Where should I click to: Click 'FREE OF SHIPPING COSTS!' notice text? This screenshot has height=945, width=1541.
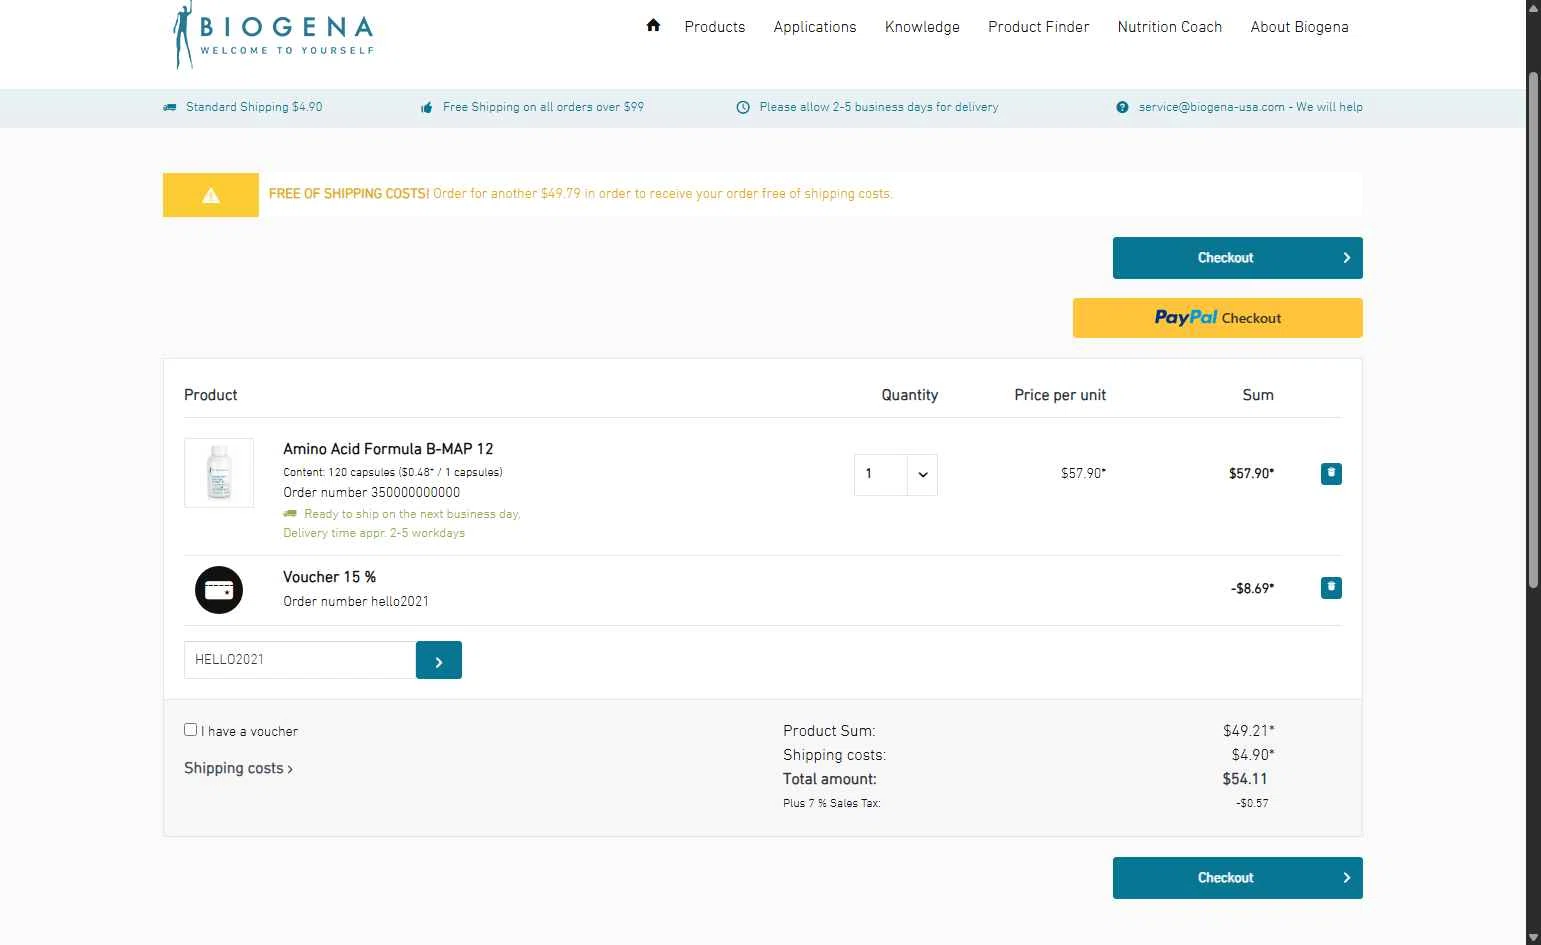349,194
